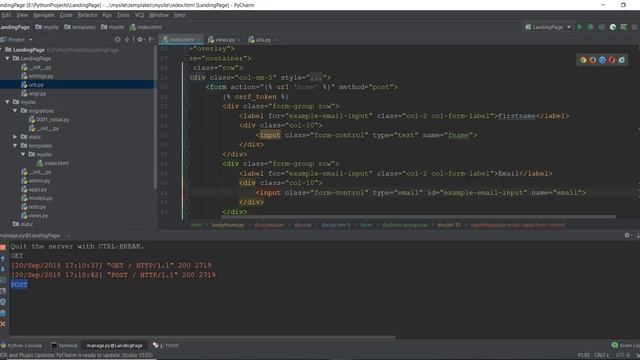This screenshot has height=360, width=640.
Task: Collapse all in the Project panel
Action: (x=127, y=40)
